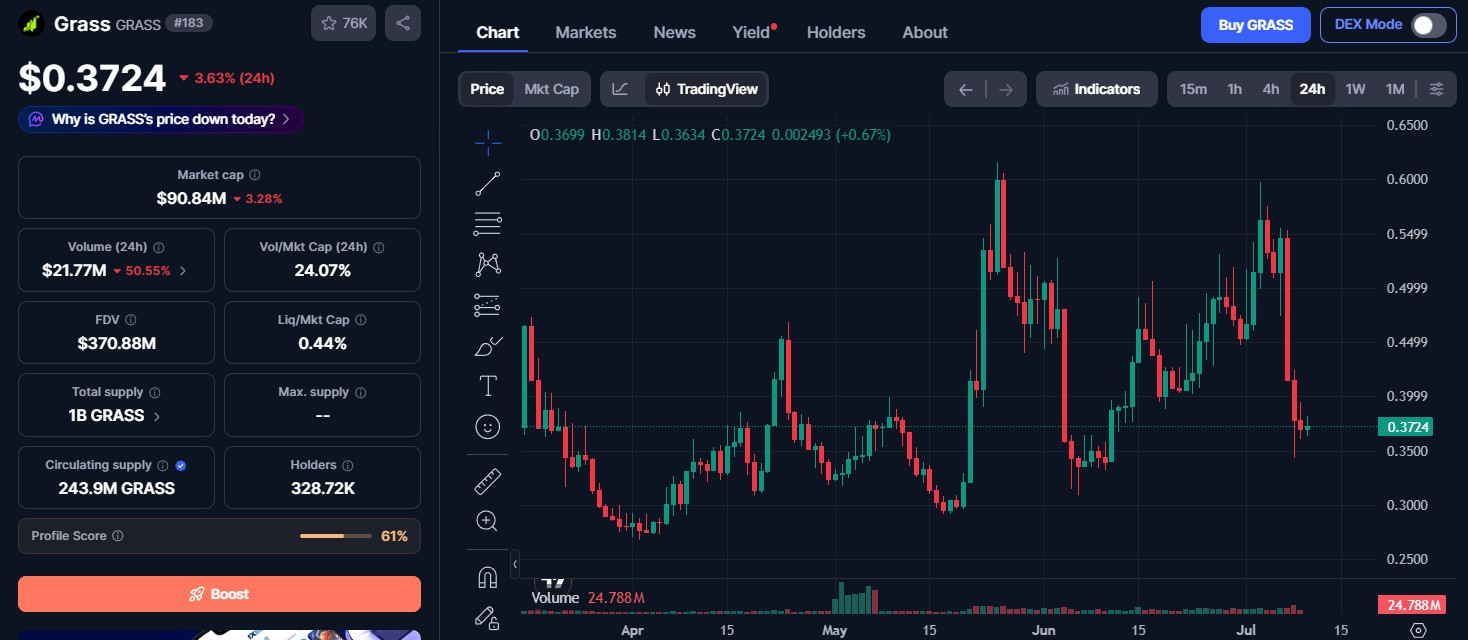
Task: Toggle the DEX Mode switch
Action: [1428, 25]
